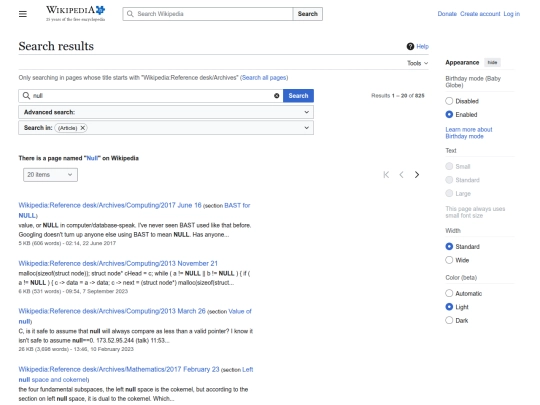Click 'Results 1 – 20 of 825' text
The image size is (540, 405).
(397, 96)
